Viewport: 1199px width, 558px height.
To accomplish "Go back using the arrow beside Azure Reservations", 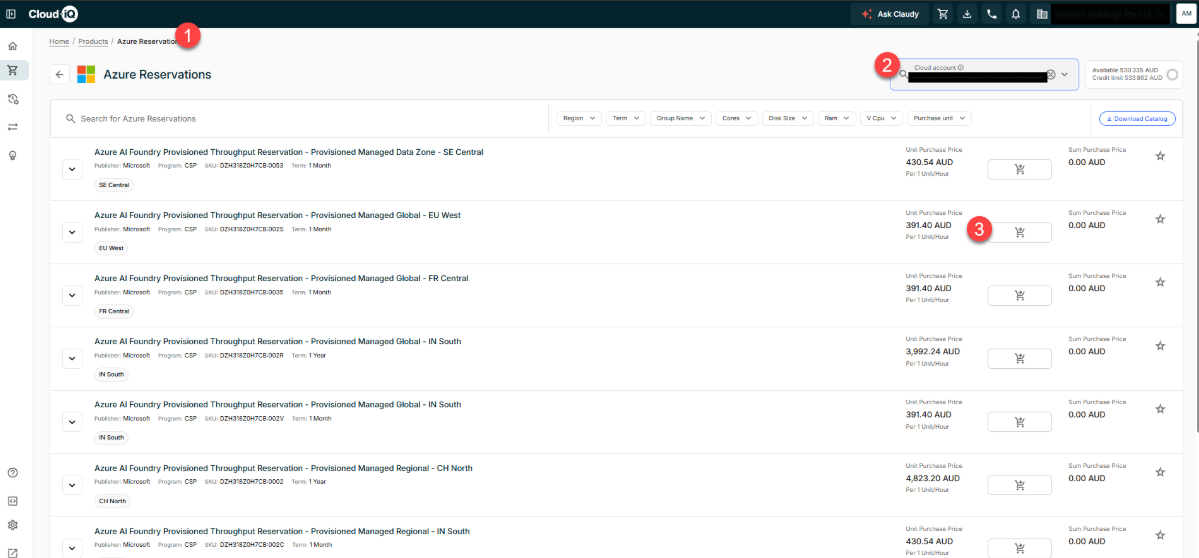I will point(60,74).
